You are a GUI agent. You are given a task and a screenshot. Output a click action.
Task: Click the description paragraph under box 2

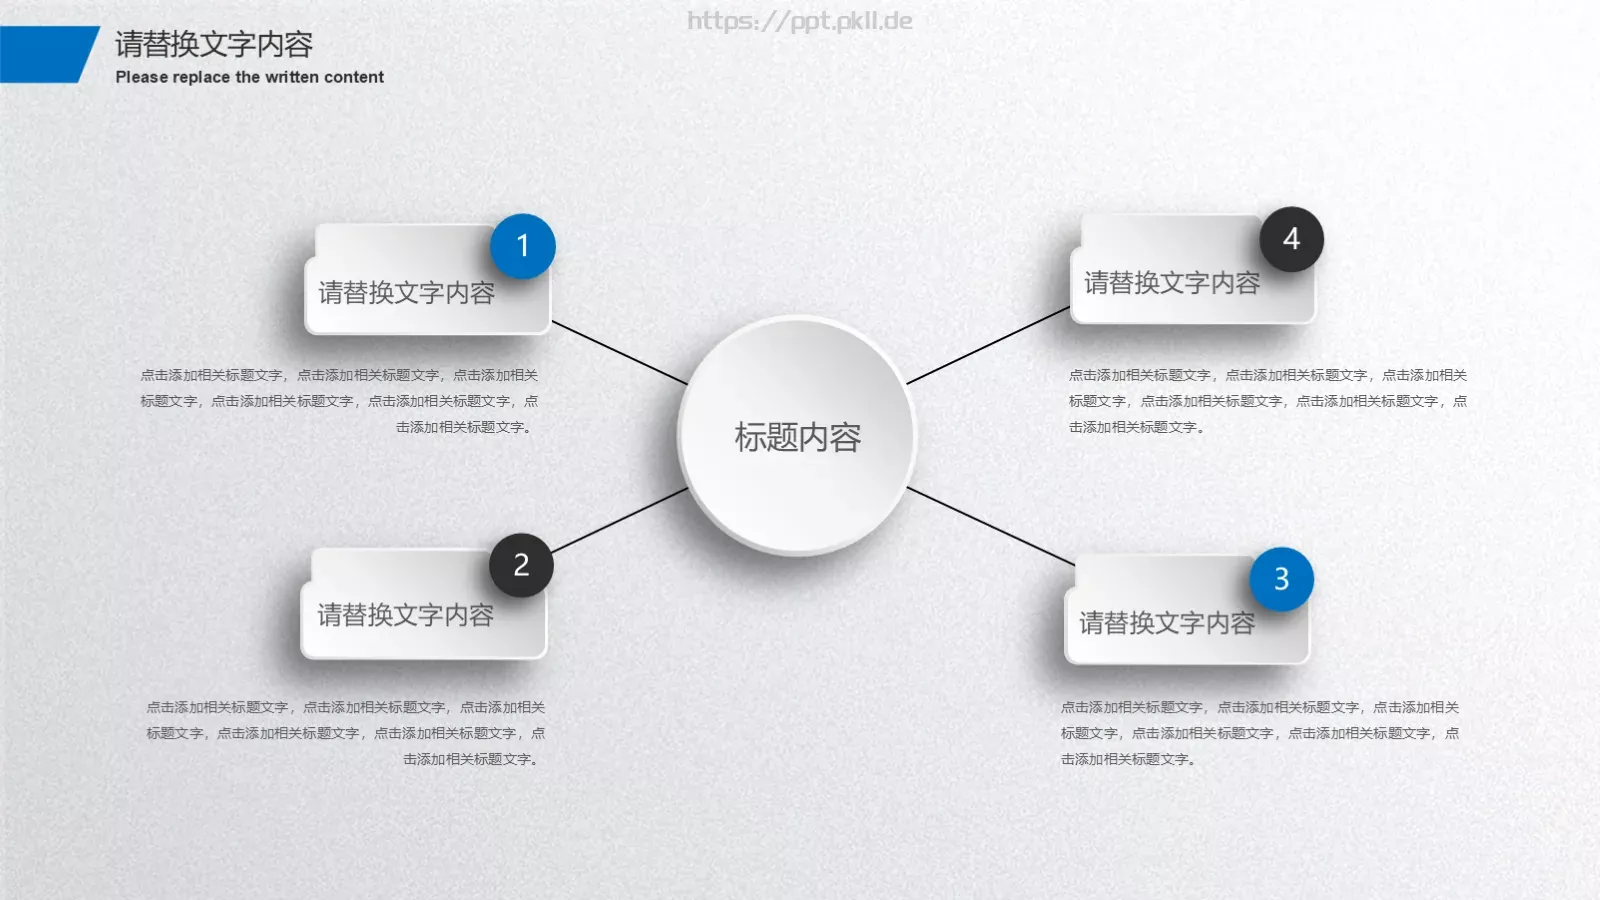point(345,733)
